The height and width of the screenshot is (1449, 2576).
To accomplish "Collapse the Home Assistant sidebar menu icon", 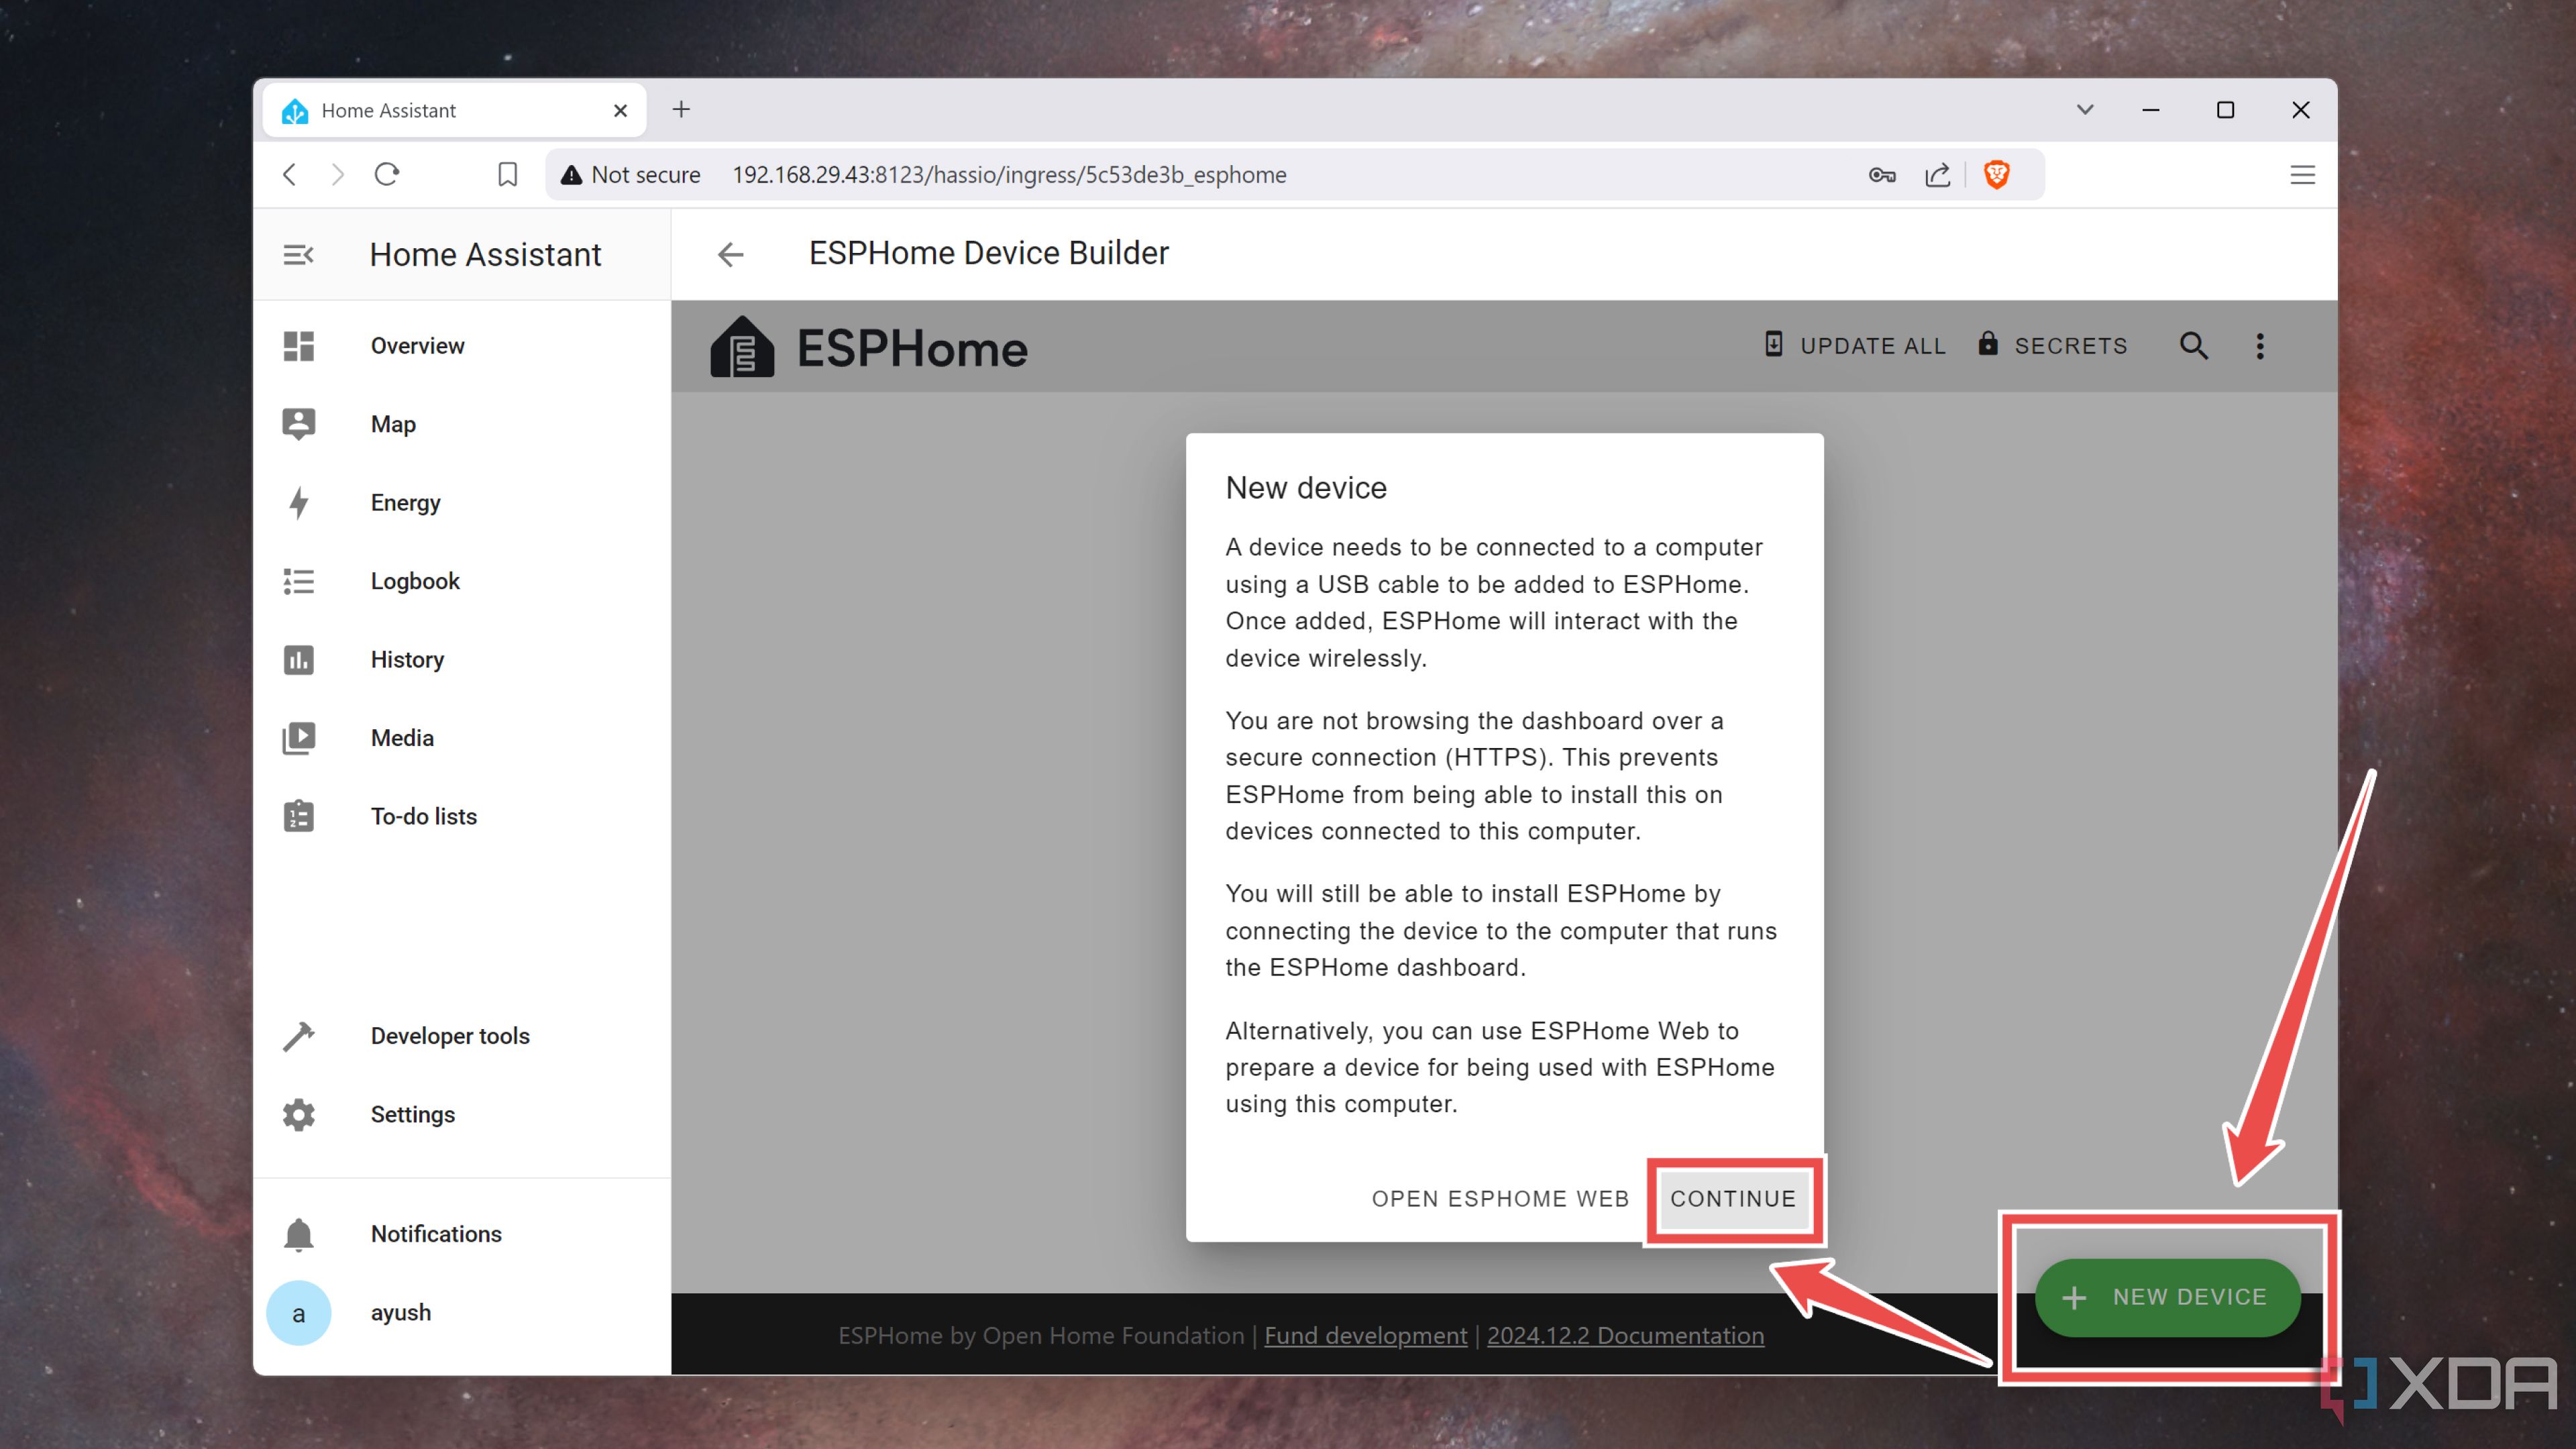I will [x=298, y=255].
